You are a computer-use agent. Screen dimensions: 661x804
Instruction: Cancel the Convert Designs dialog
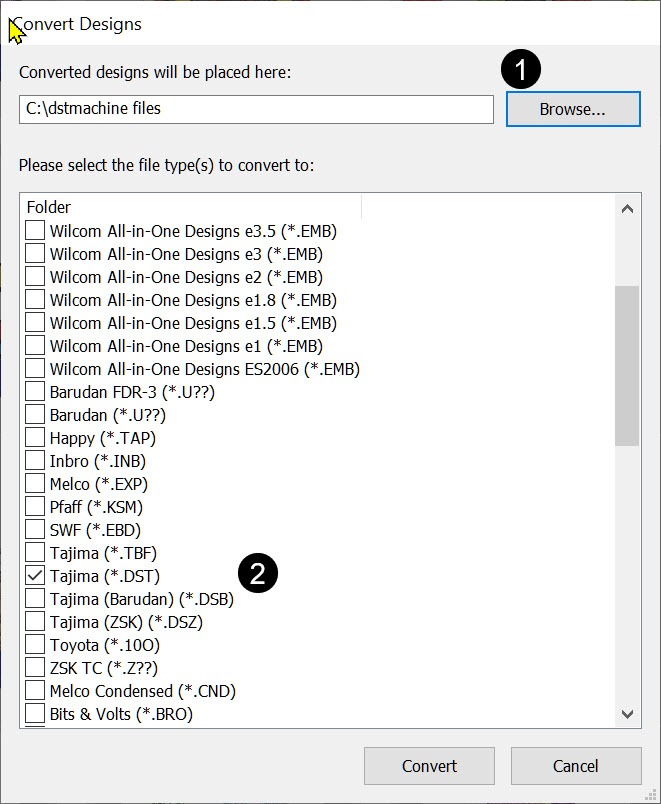coord(575,766)
